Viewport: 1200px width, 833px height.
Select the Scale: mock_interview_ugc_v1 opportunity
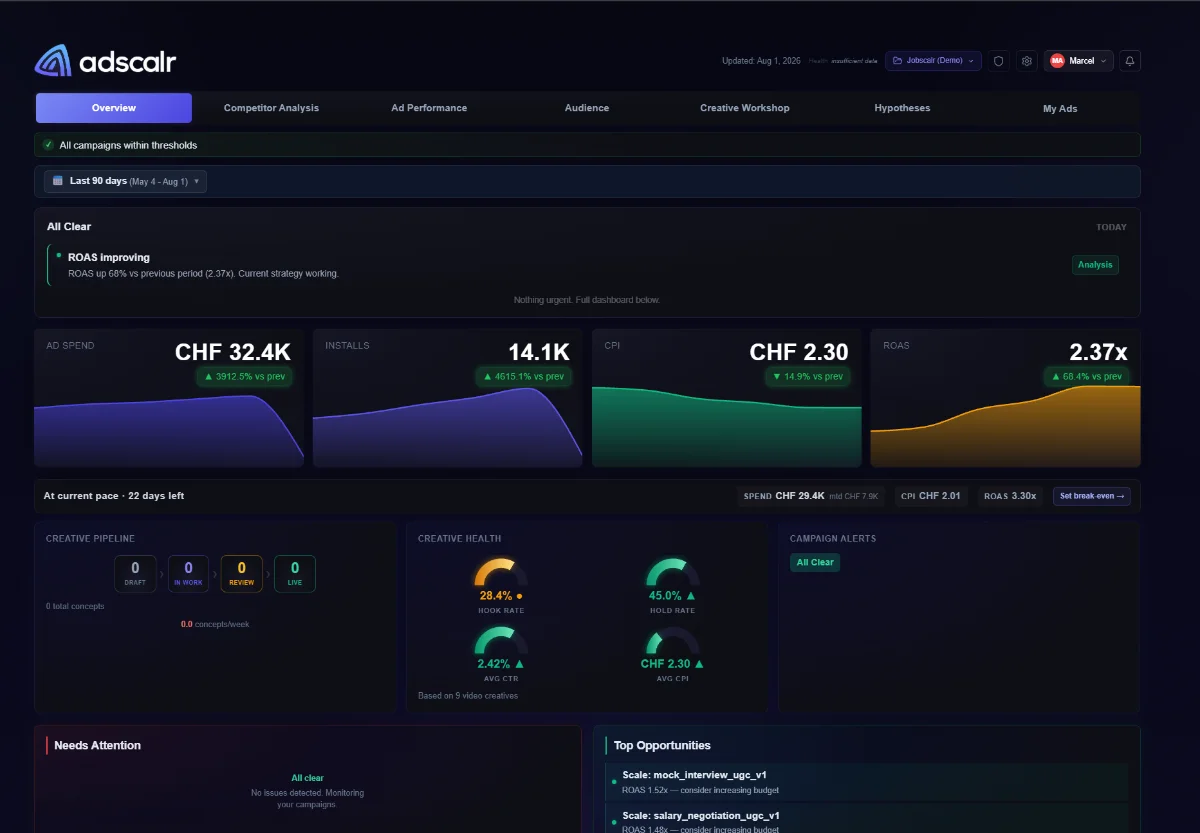(x=866, y=782)
